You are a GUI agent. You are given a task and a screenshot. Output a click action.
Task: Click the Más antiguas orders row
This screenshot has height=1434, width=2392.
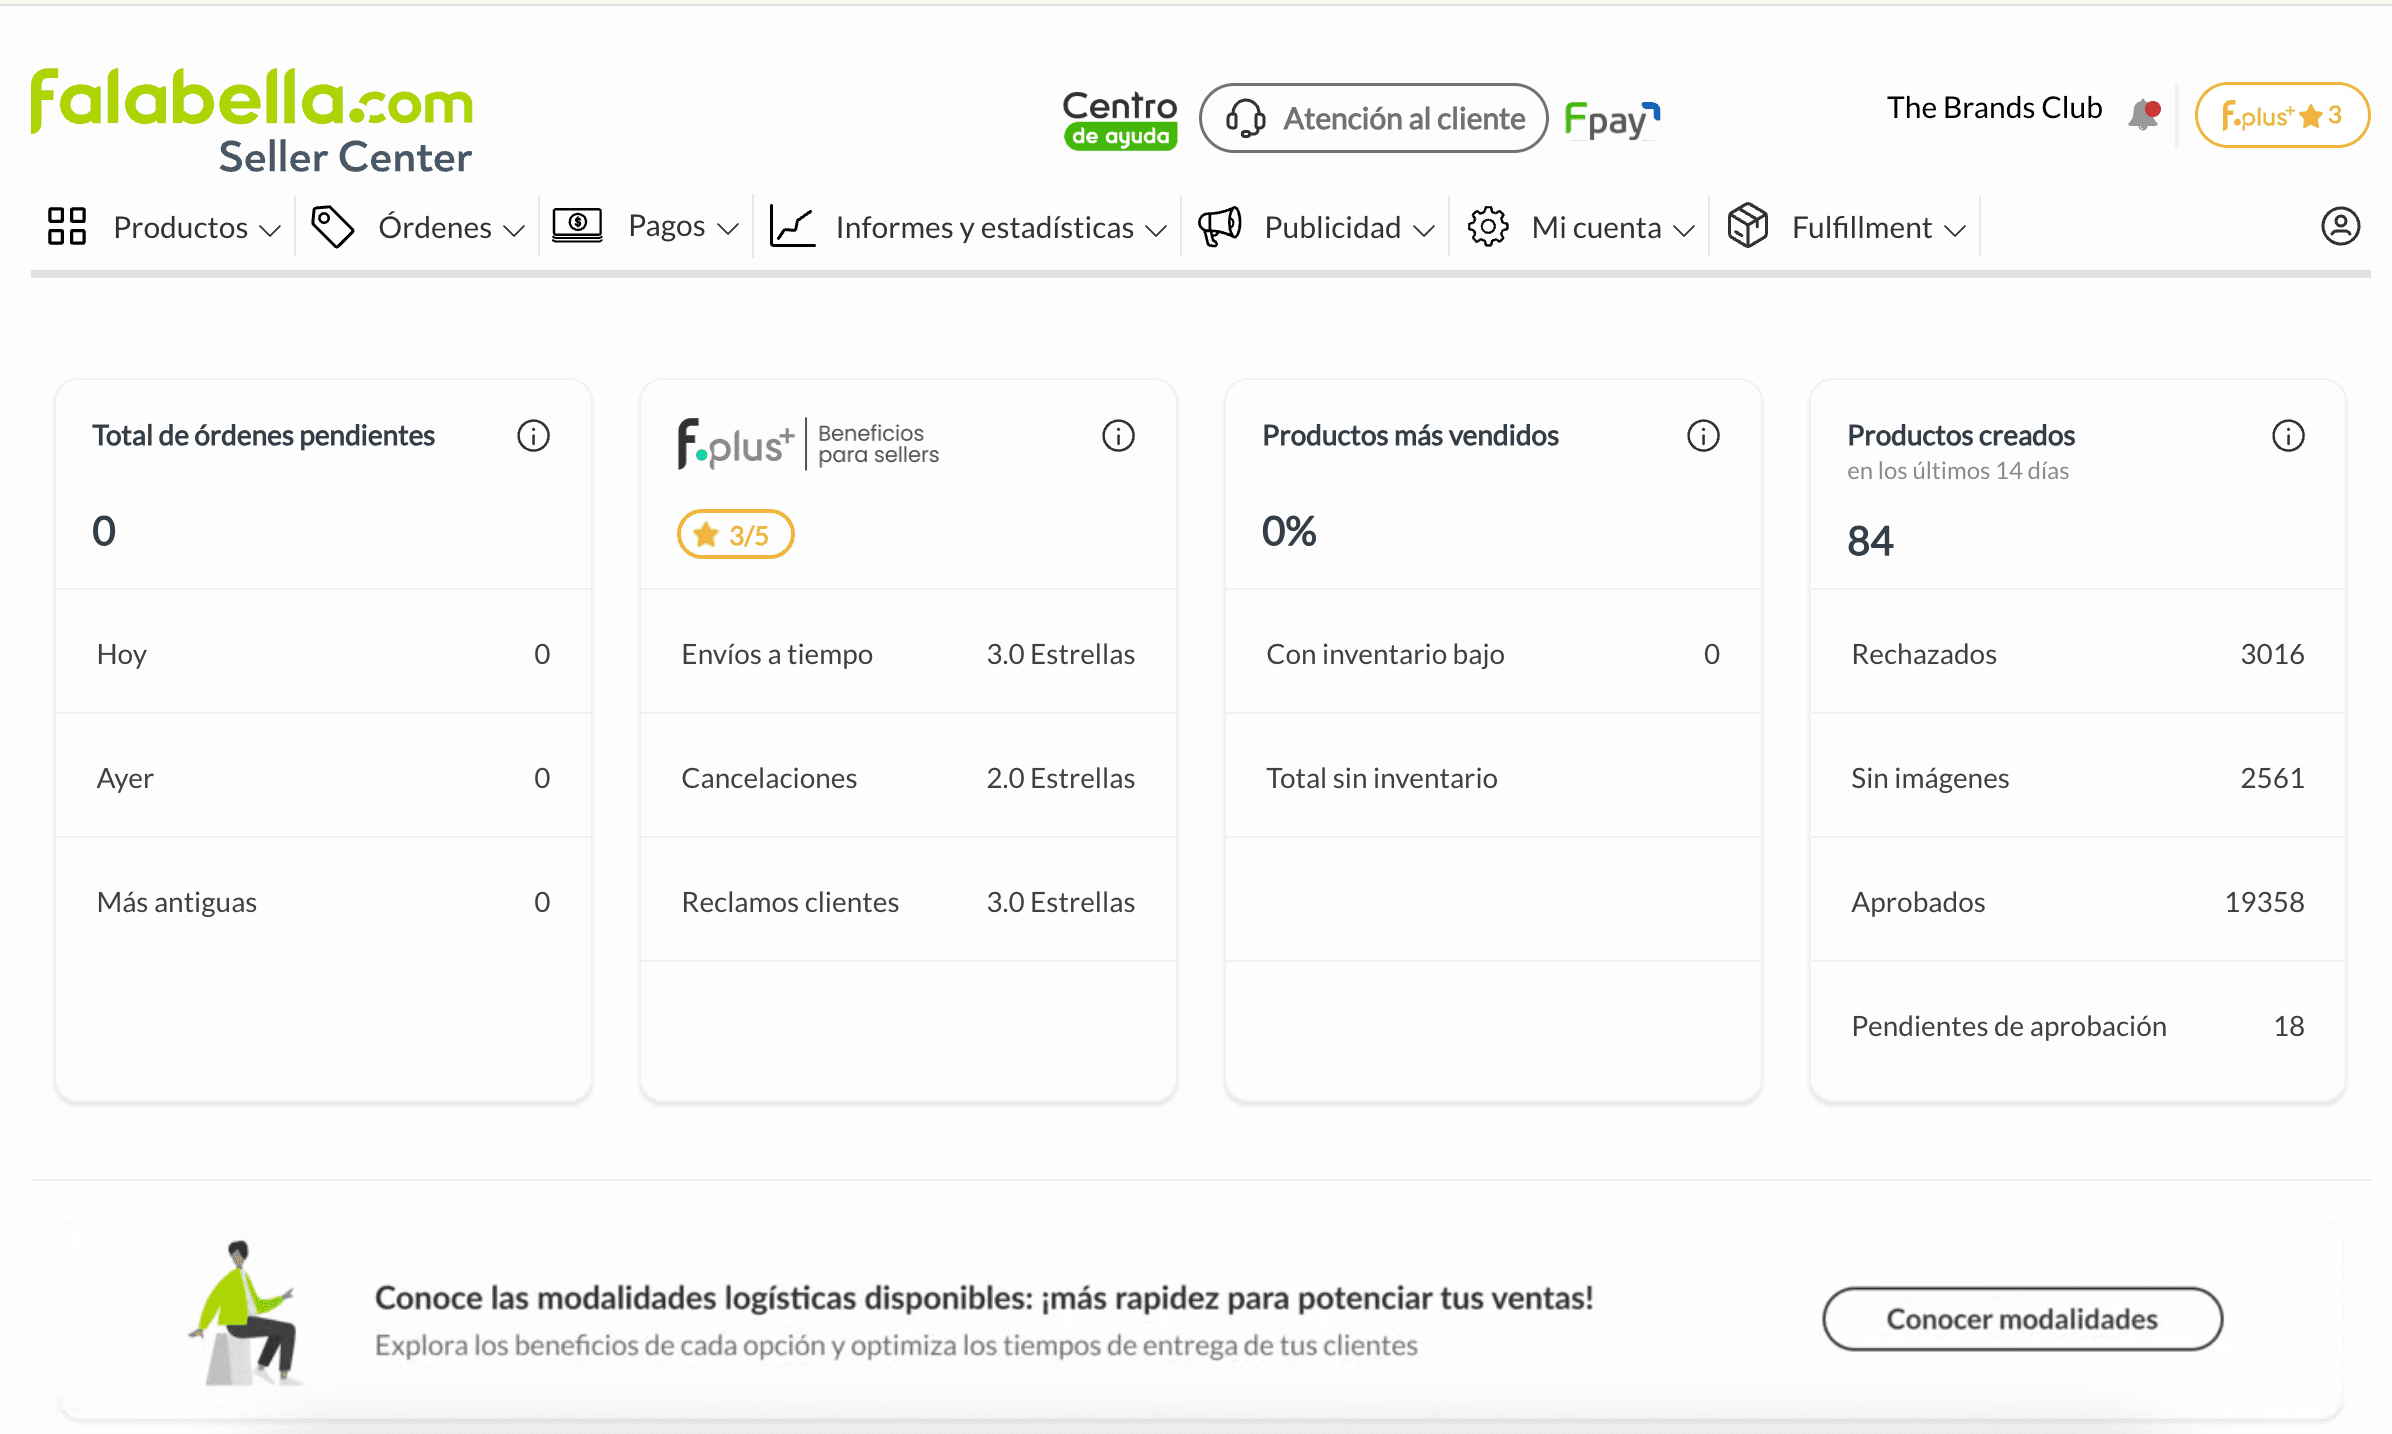click(323, 902)
